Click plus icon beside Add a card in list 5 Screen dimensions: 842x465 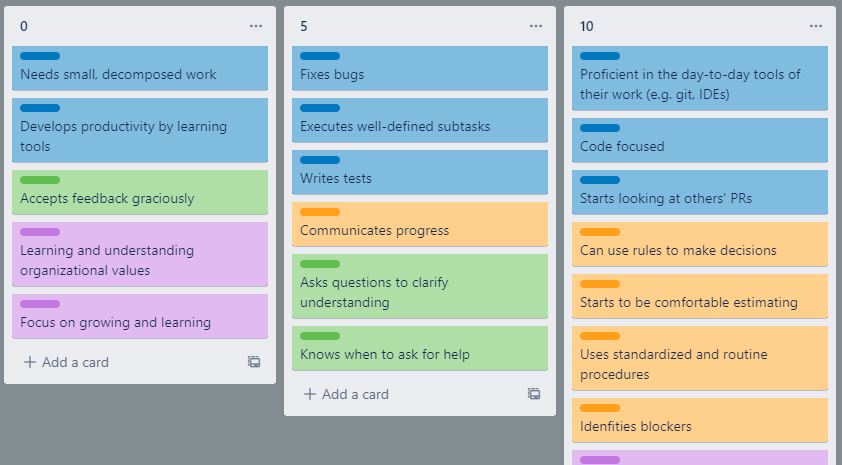click(x=310, y=394)
